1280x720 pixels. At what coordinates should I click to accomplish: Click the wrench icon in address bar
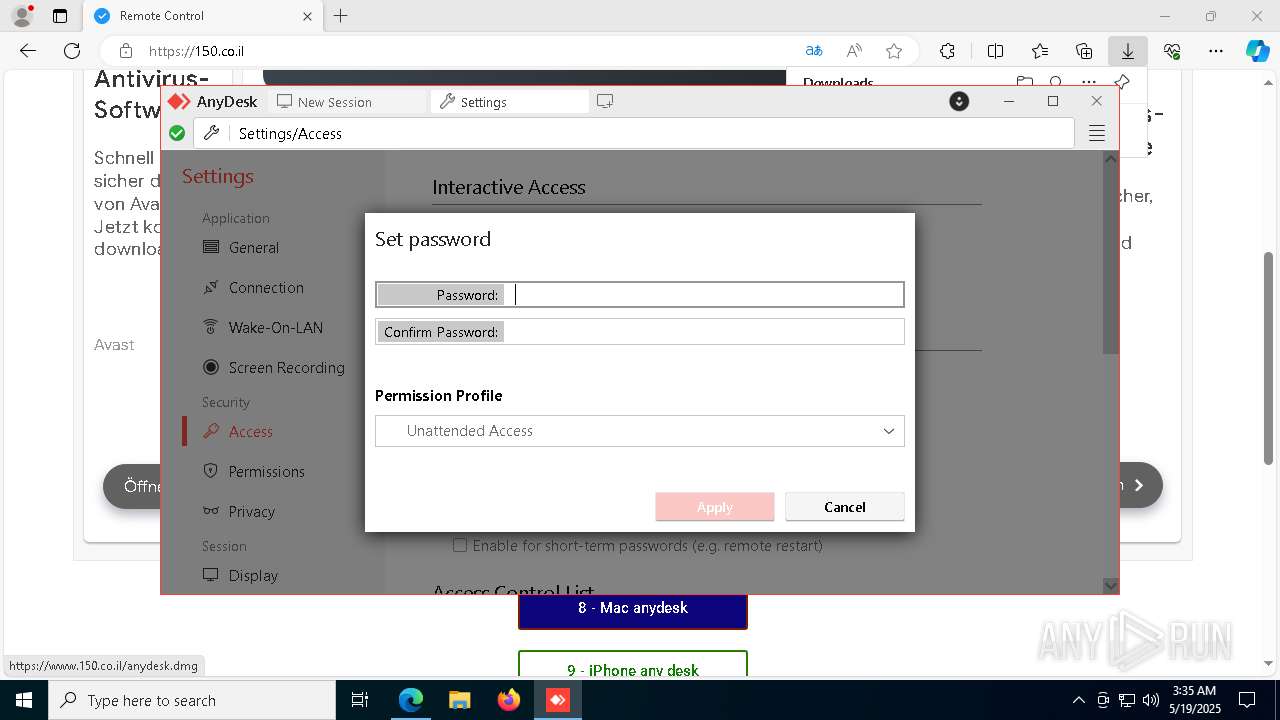pos(212,133)
